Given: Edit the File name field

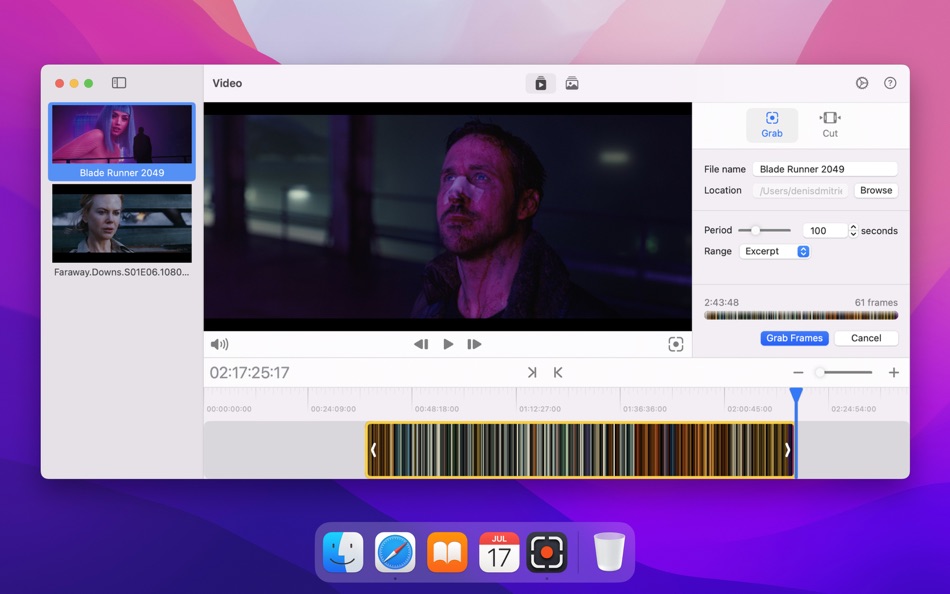Looking at the screenshot, I should (x=825, y=169).
